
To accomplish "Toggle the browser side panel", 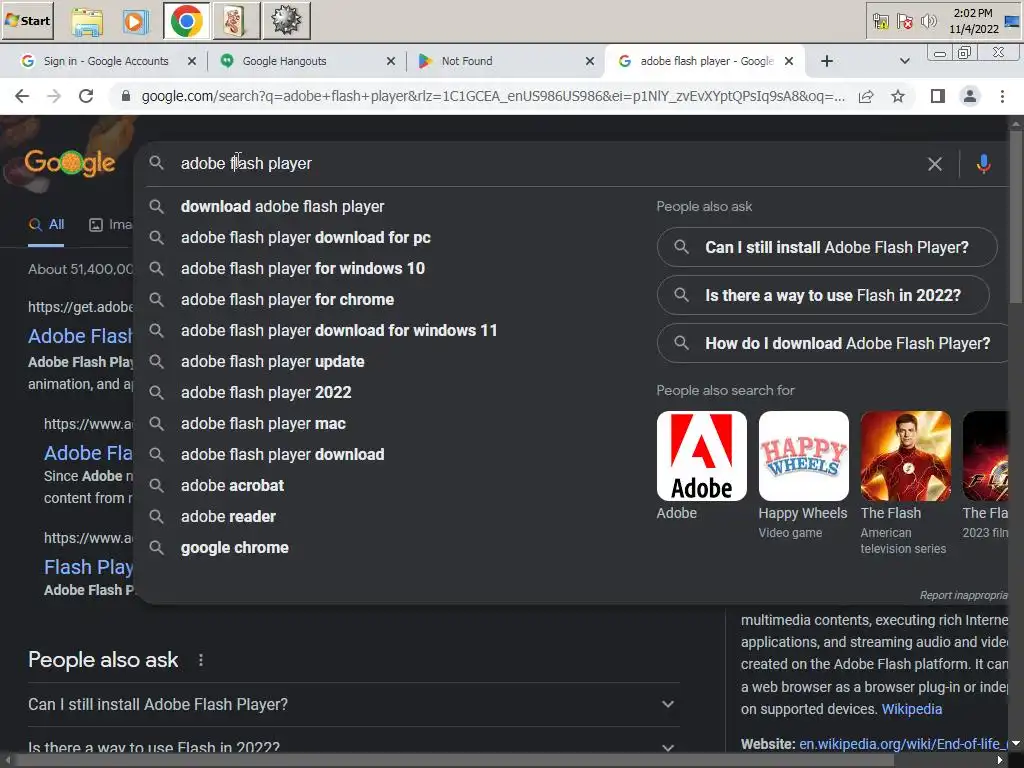I will [938, 97].
